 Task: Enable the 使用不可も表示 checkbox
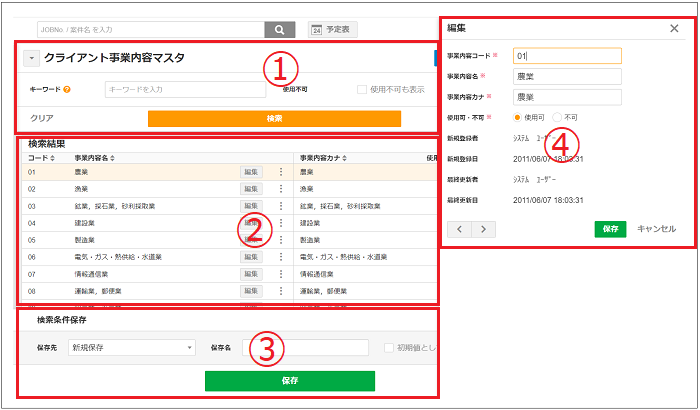[363, 90]
